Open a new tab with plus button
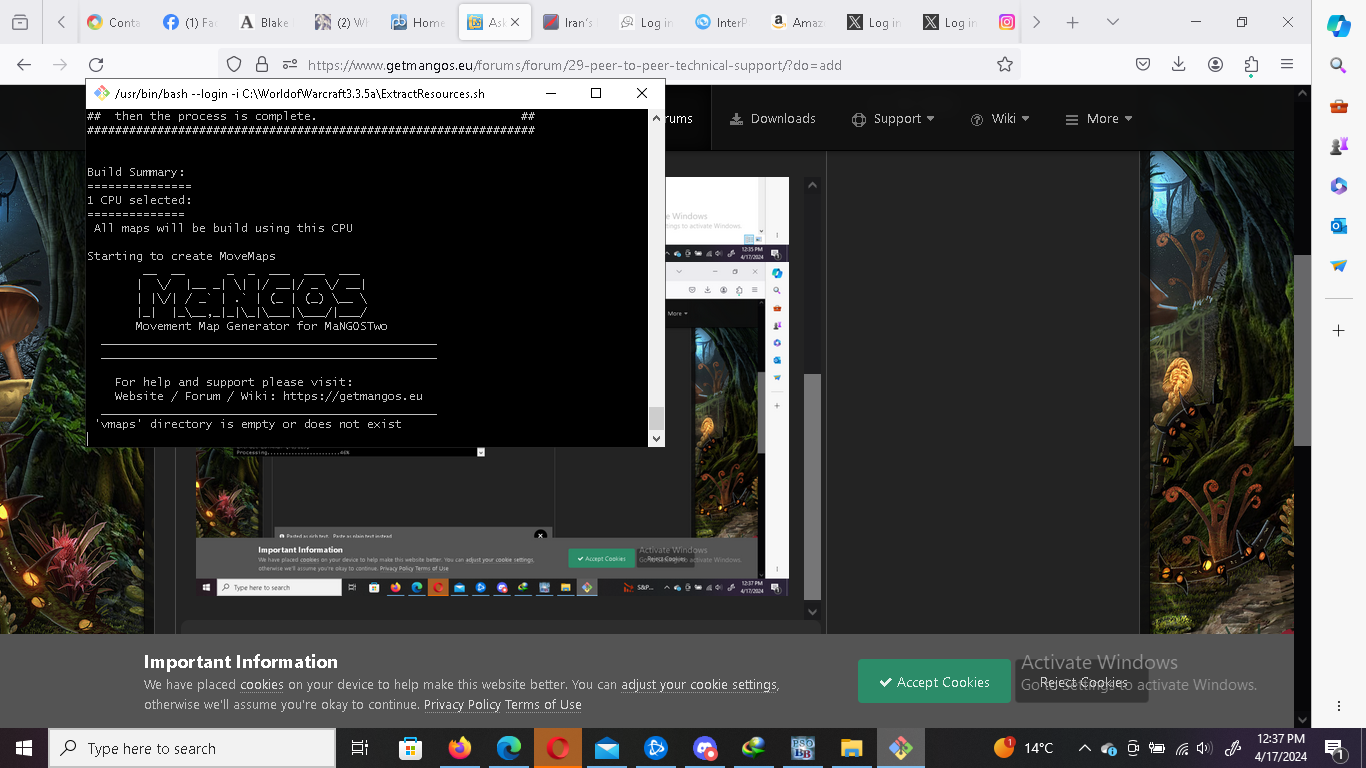Viewport: 1366px width, 768px height. point(1072,22)
